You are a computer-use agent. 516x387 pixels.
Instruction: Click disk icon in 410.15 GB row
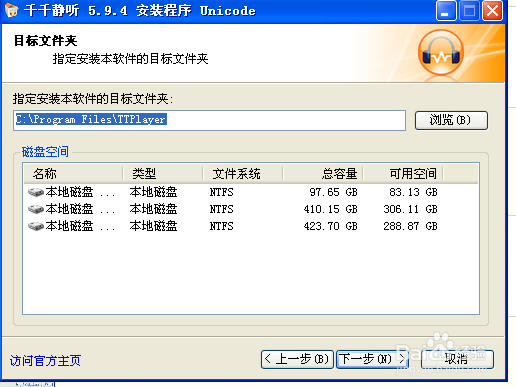click(x=36, y=209)
